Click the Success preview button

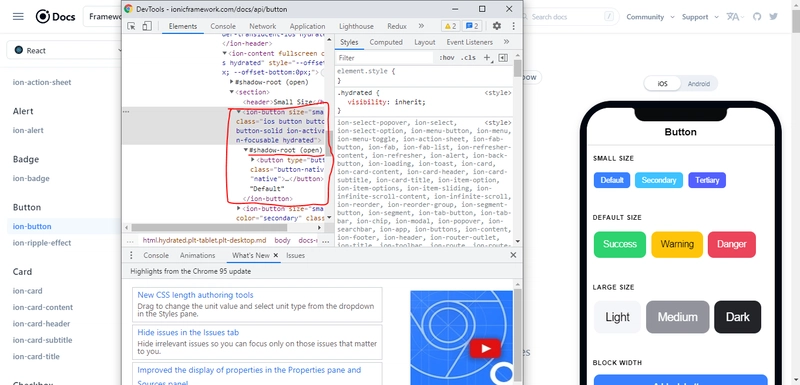click(619, 244)
